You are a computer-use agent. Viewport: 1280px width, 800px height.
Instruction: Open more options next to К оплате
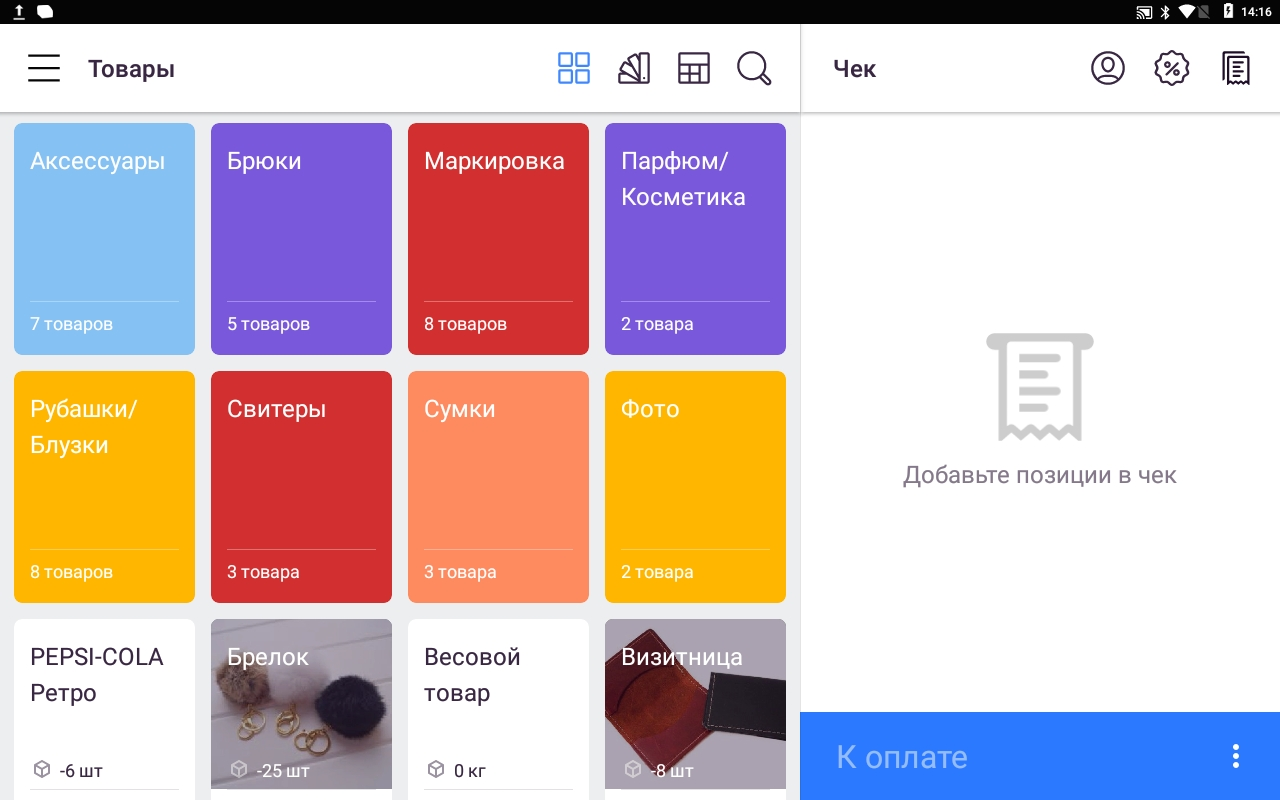point(1236,756)
